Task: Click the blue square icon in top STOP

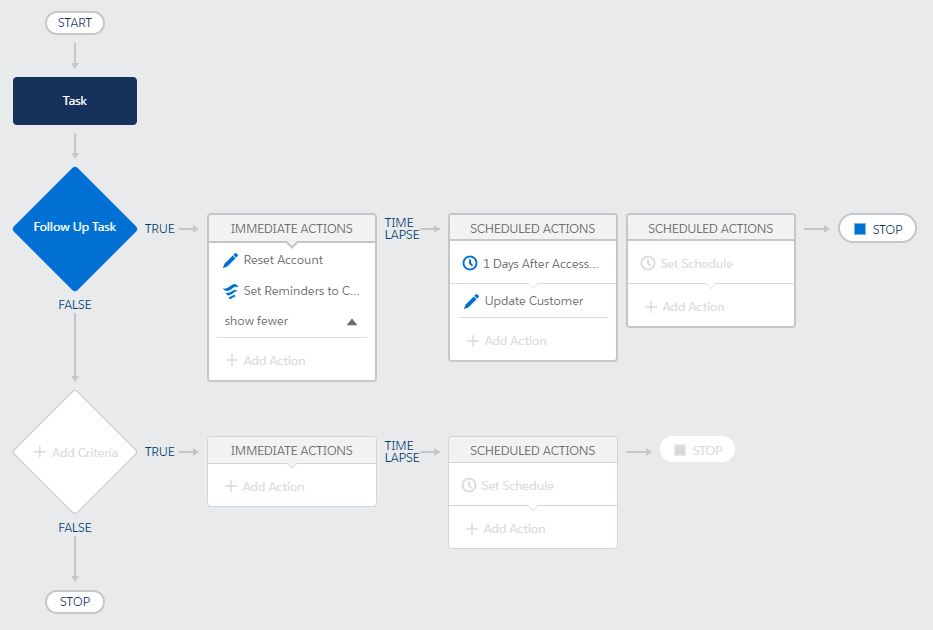Action: pyautogui.click(x=860, y=229)
